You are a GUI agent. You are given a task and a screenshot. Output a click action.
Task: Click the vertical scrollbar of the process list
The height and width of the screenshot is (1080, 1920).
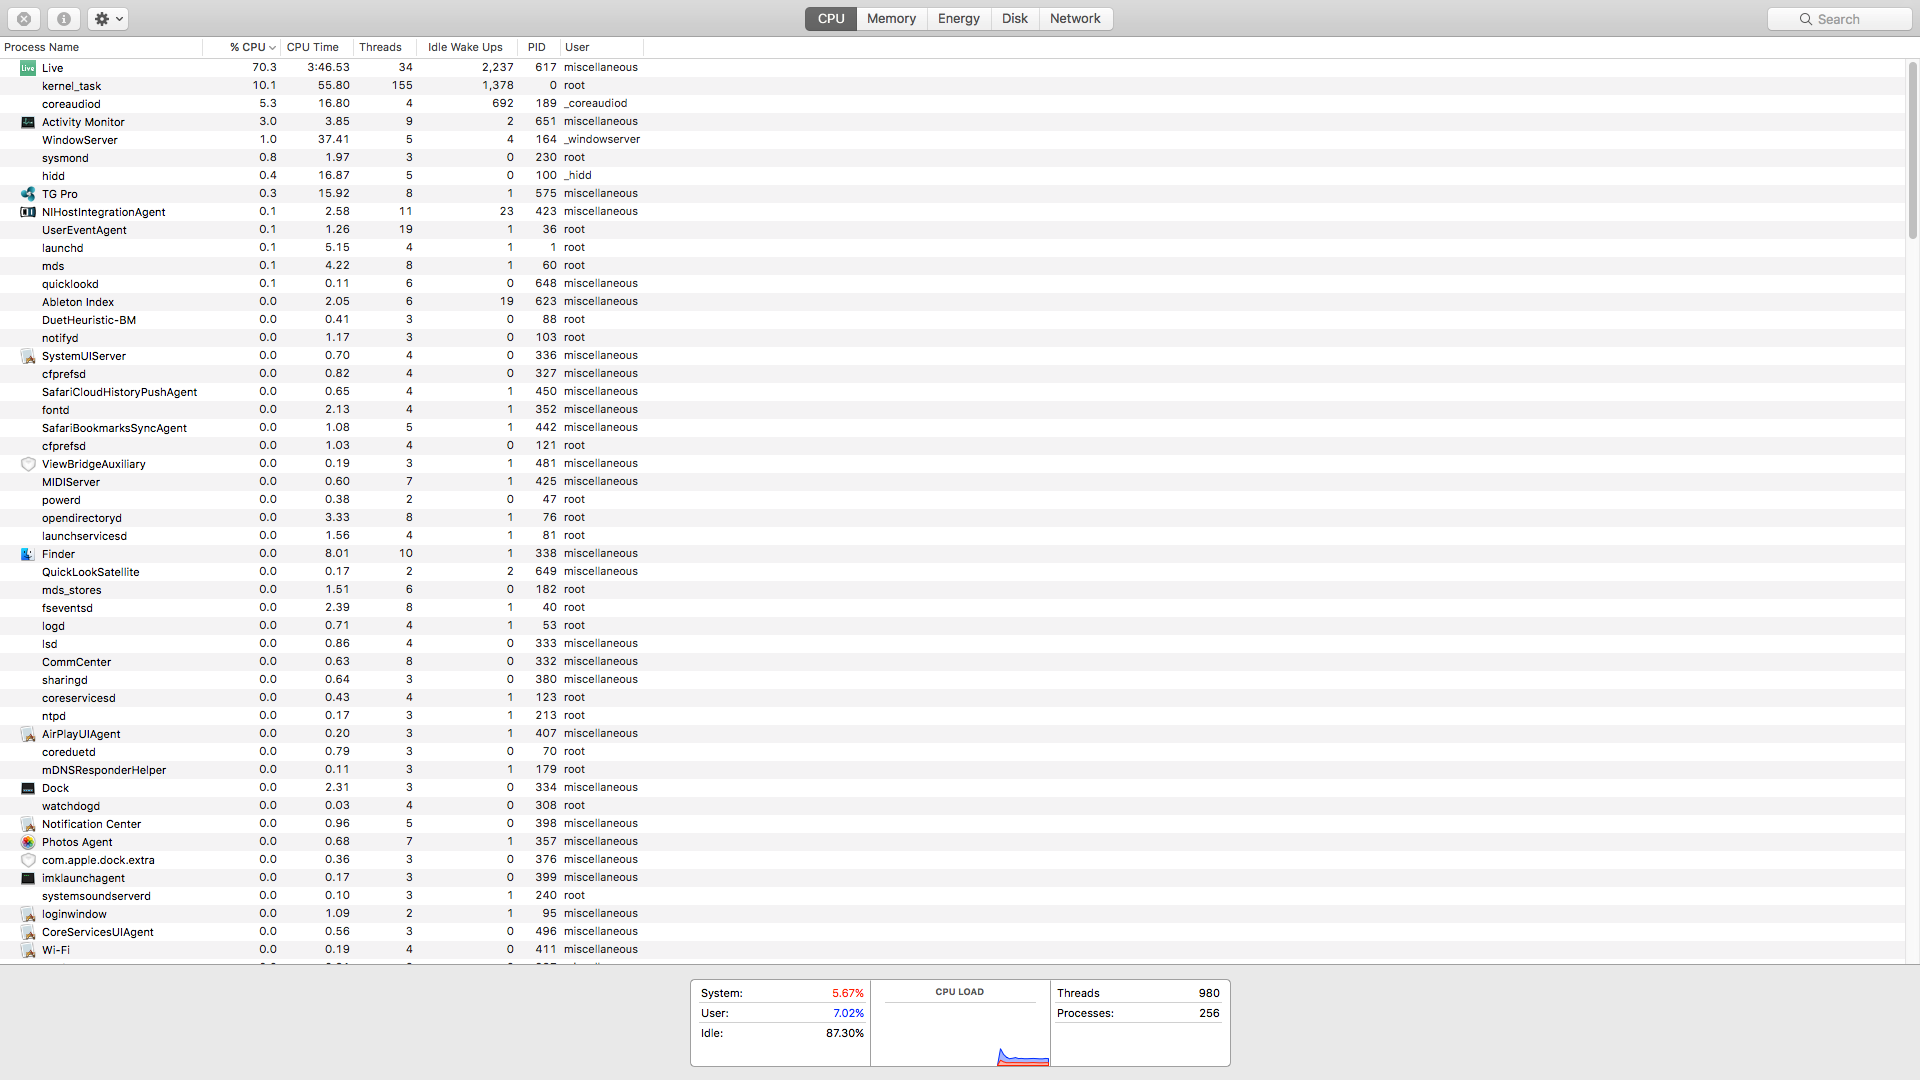pyautogui.click(x=1912, y=150)
